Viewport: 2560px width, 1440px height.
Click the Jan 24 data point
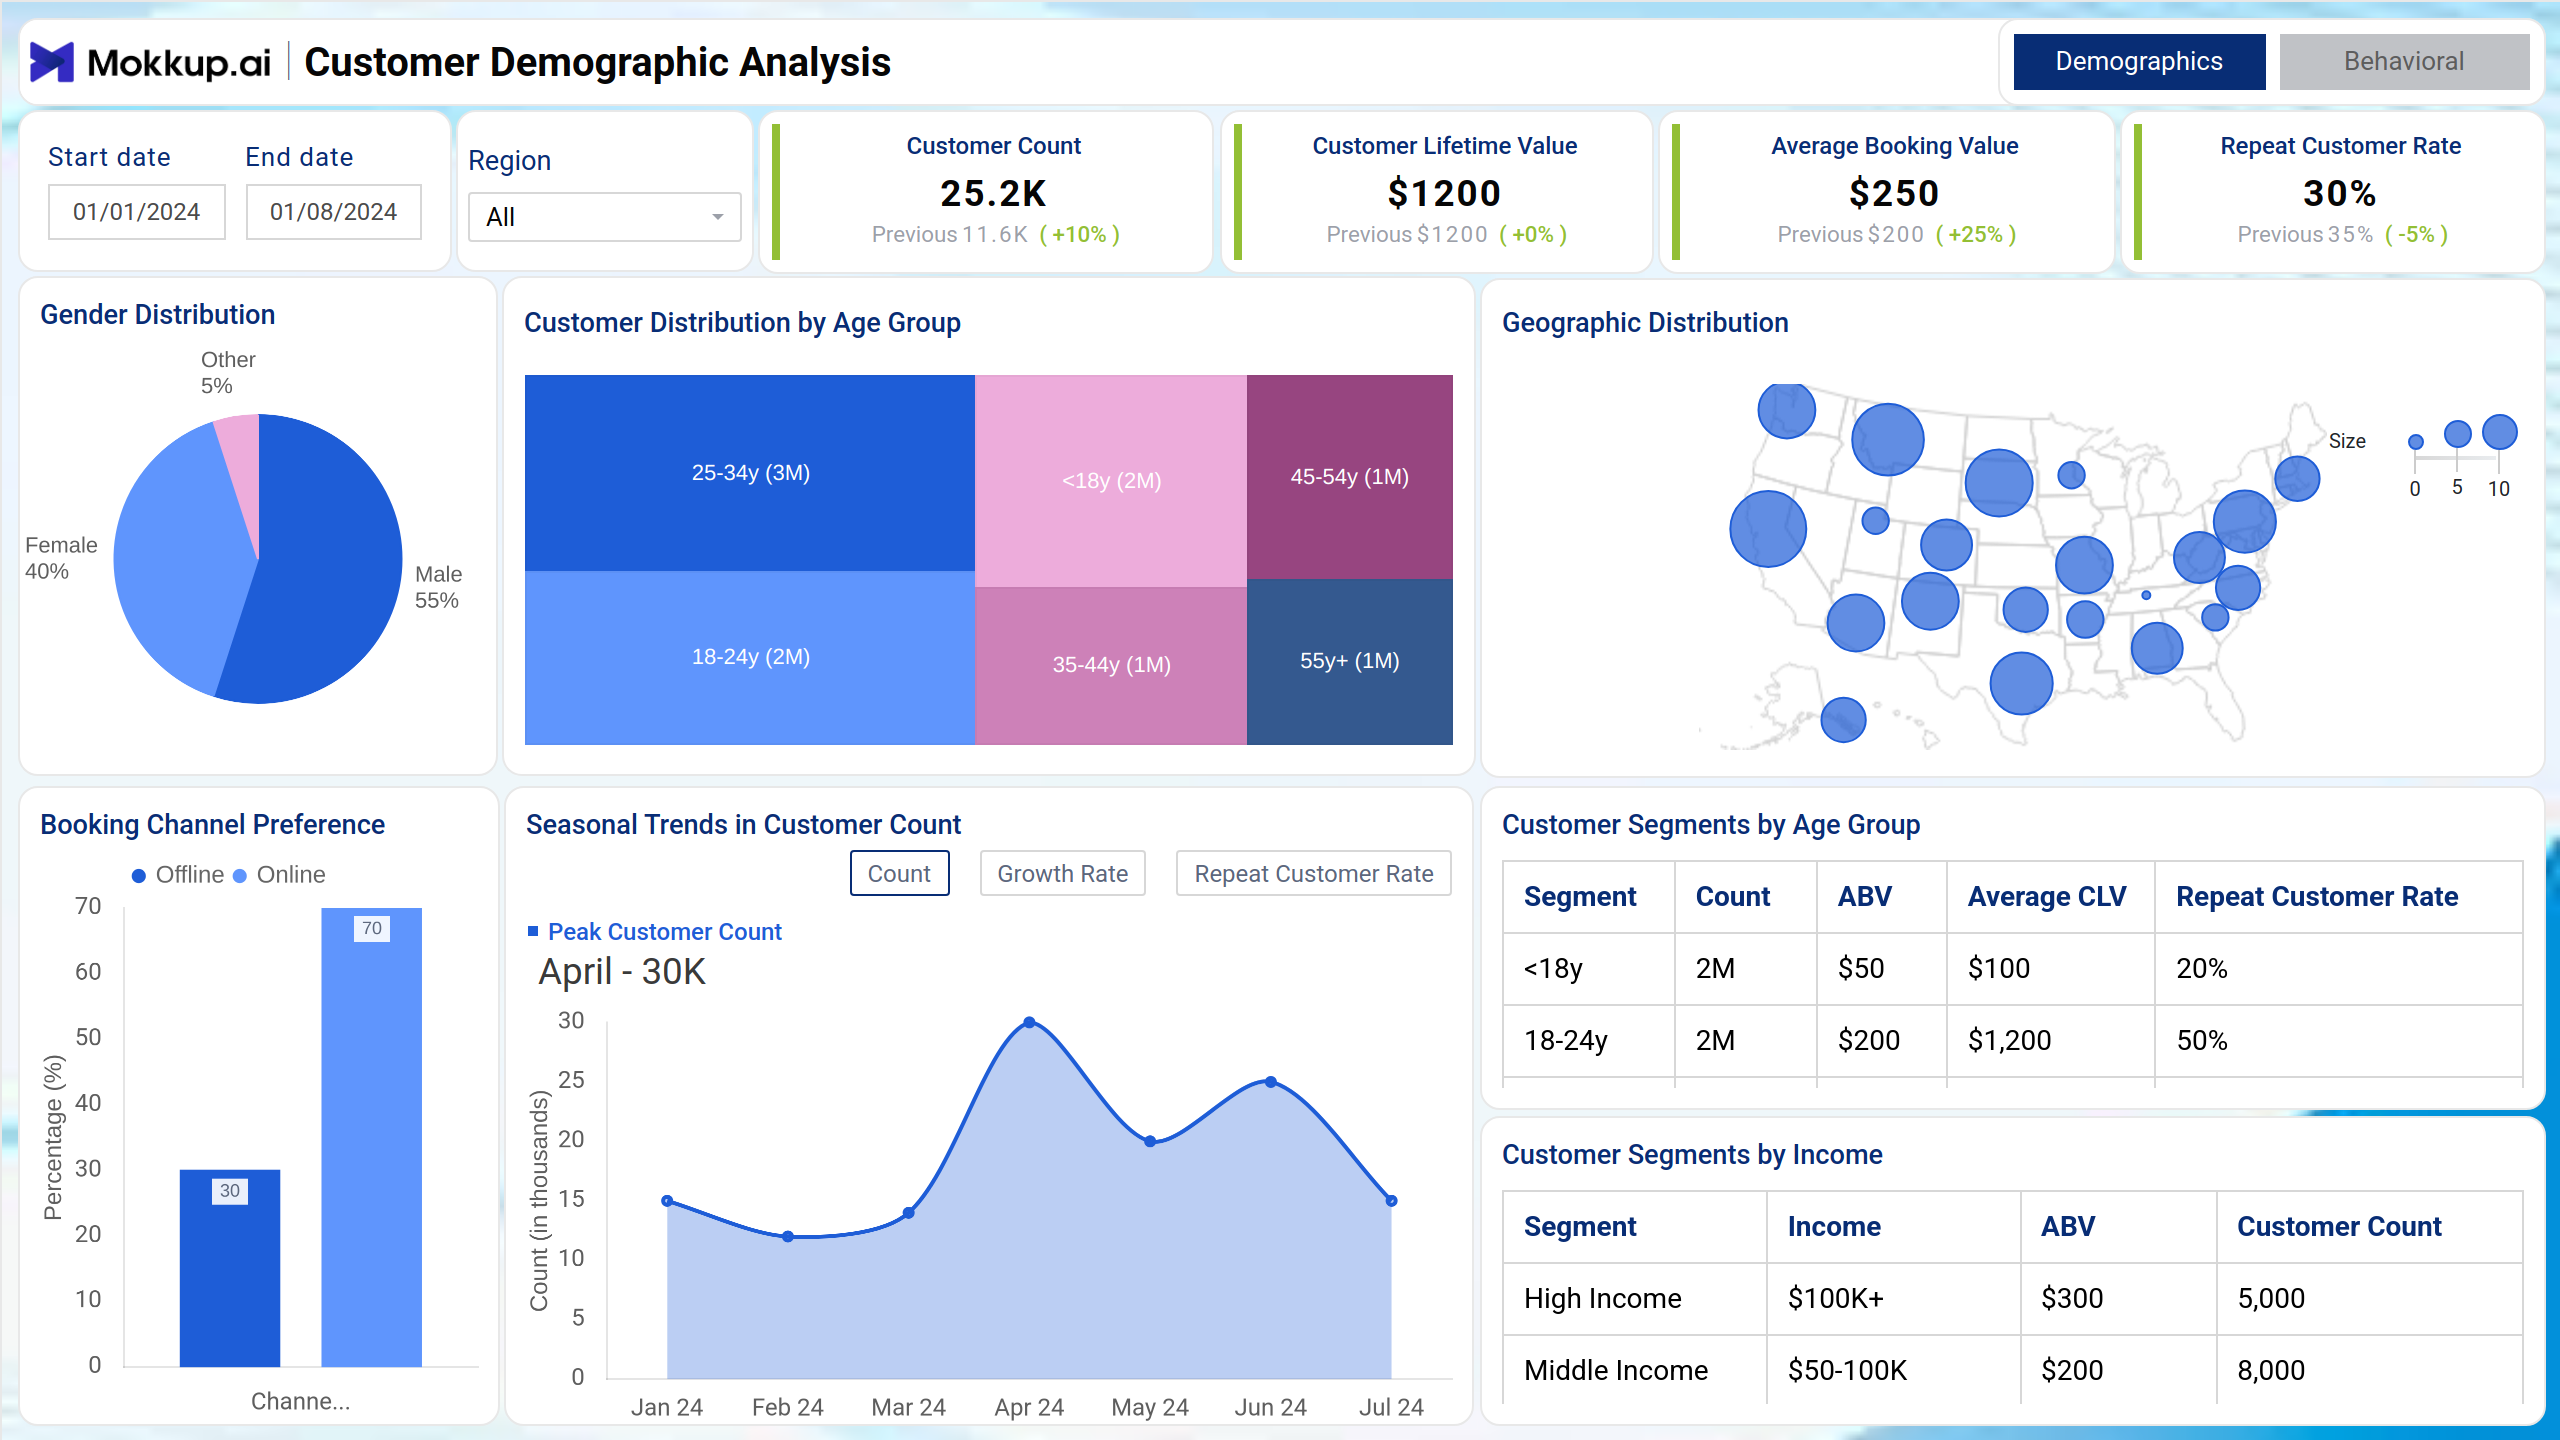667,1200
